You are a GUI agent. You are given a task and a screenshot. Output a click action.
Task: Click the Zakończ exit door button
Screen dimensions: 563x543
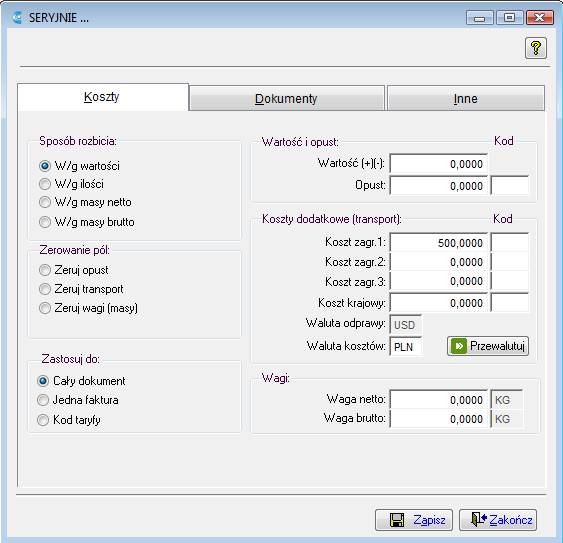pyautogui.click(x=498, y=520)
